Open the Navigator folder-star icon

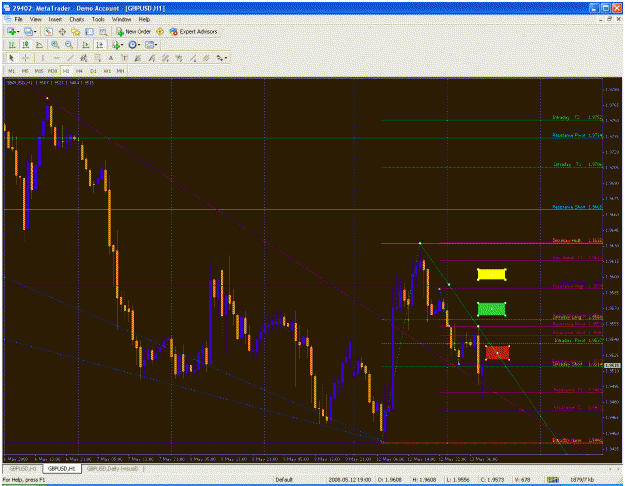[x=75, y=32]
